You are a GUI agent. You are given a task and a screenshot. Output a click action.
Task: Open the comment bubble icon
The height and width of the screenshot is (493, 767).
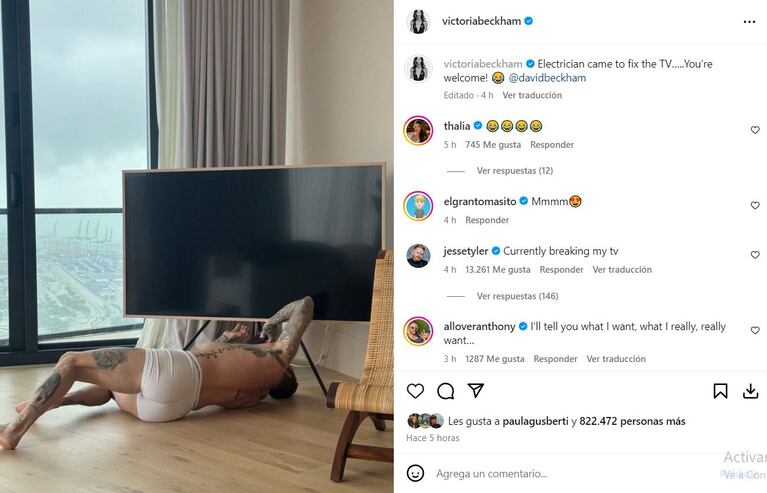pyautogui.click(x=446, y=391)
